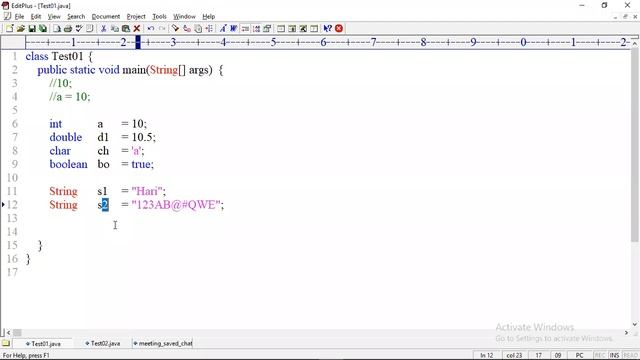This screenshot has height=360, width=640.
Task: Click the vertical scrollbar thumb
Action: pyautogui.click(x=634, y=145)
